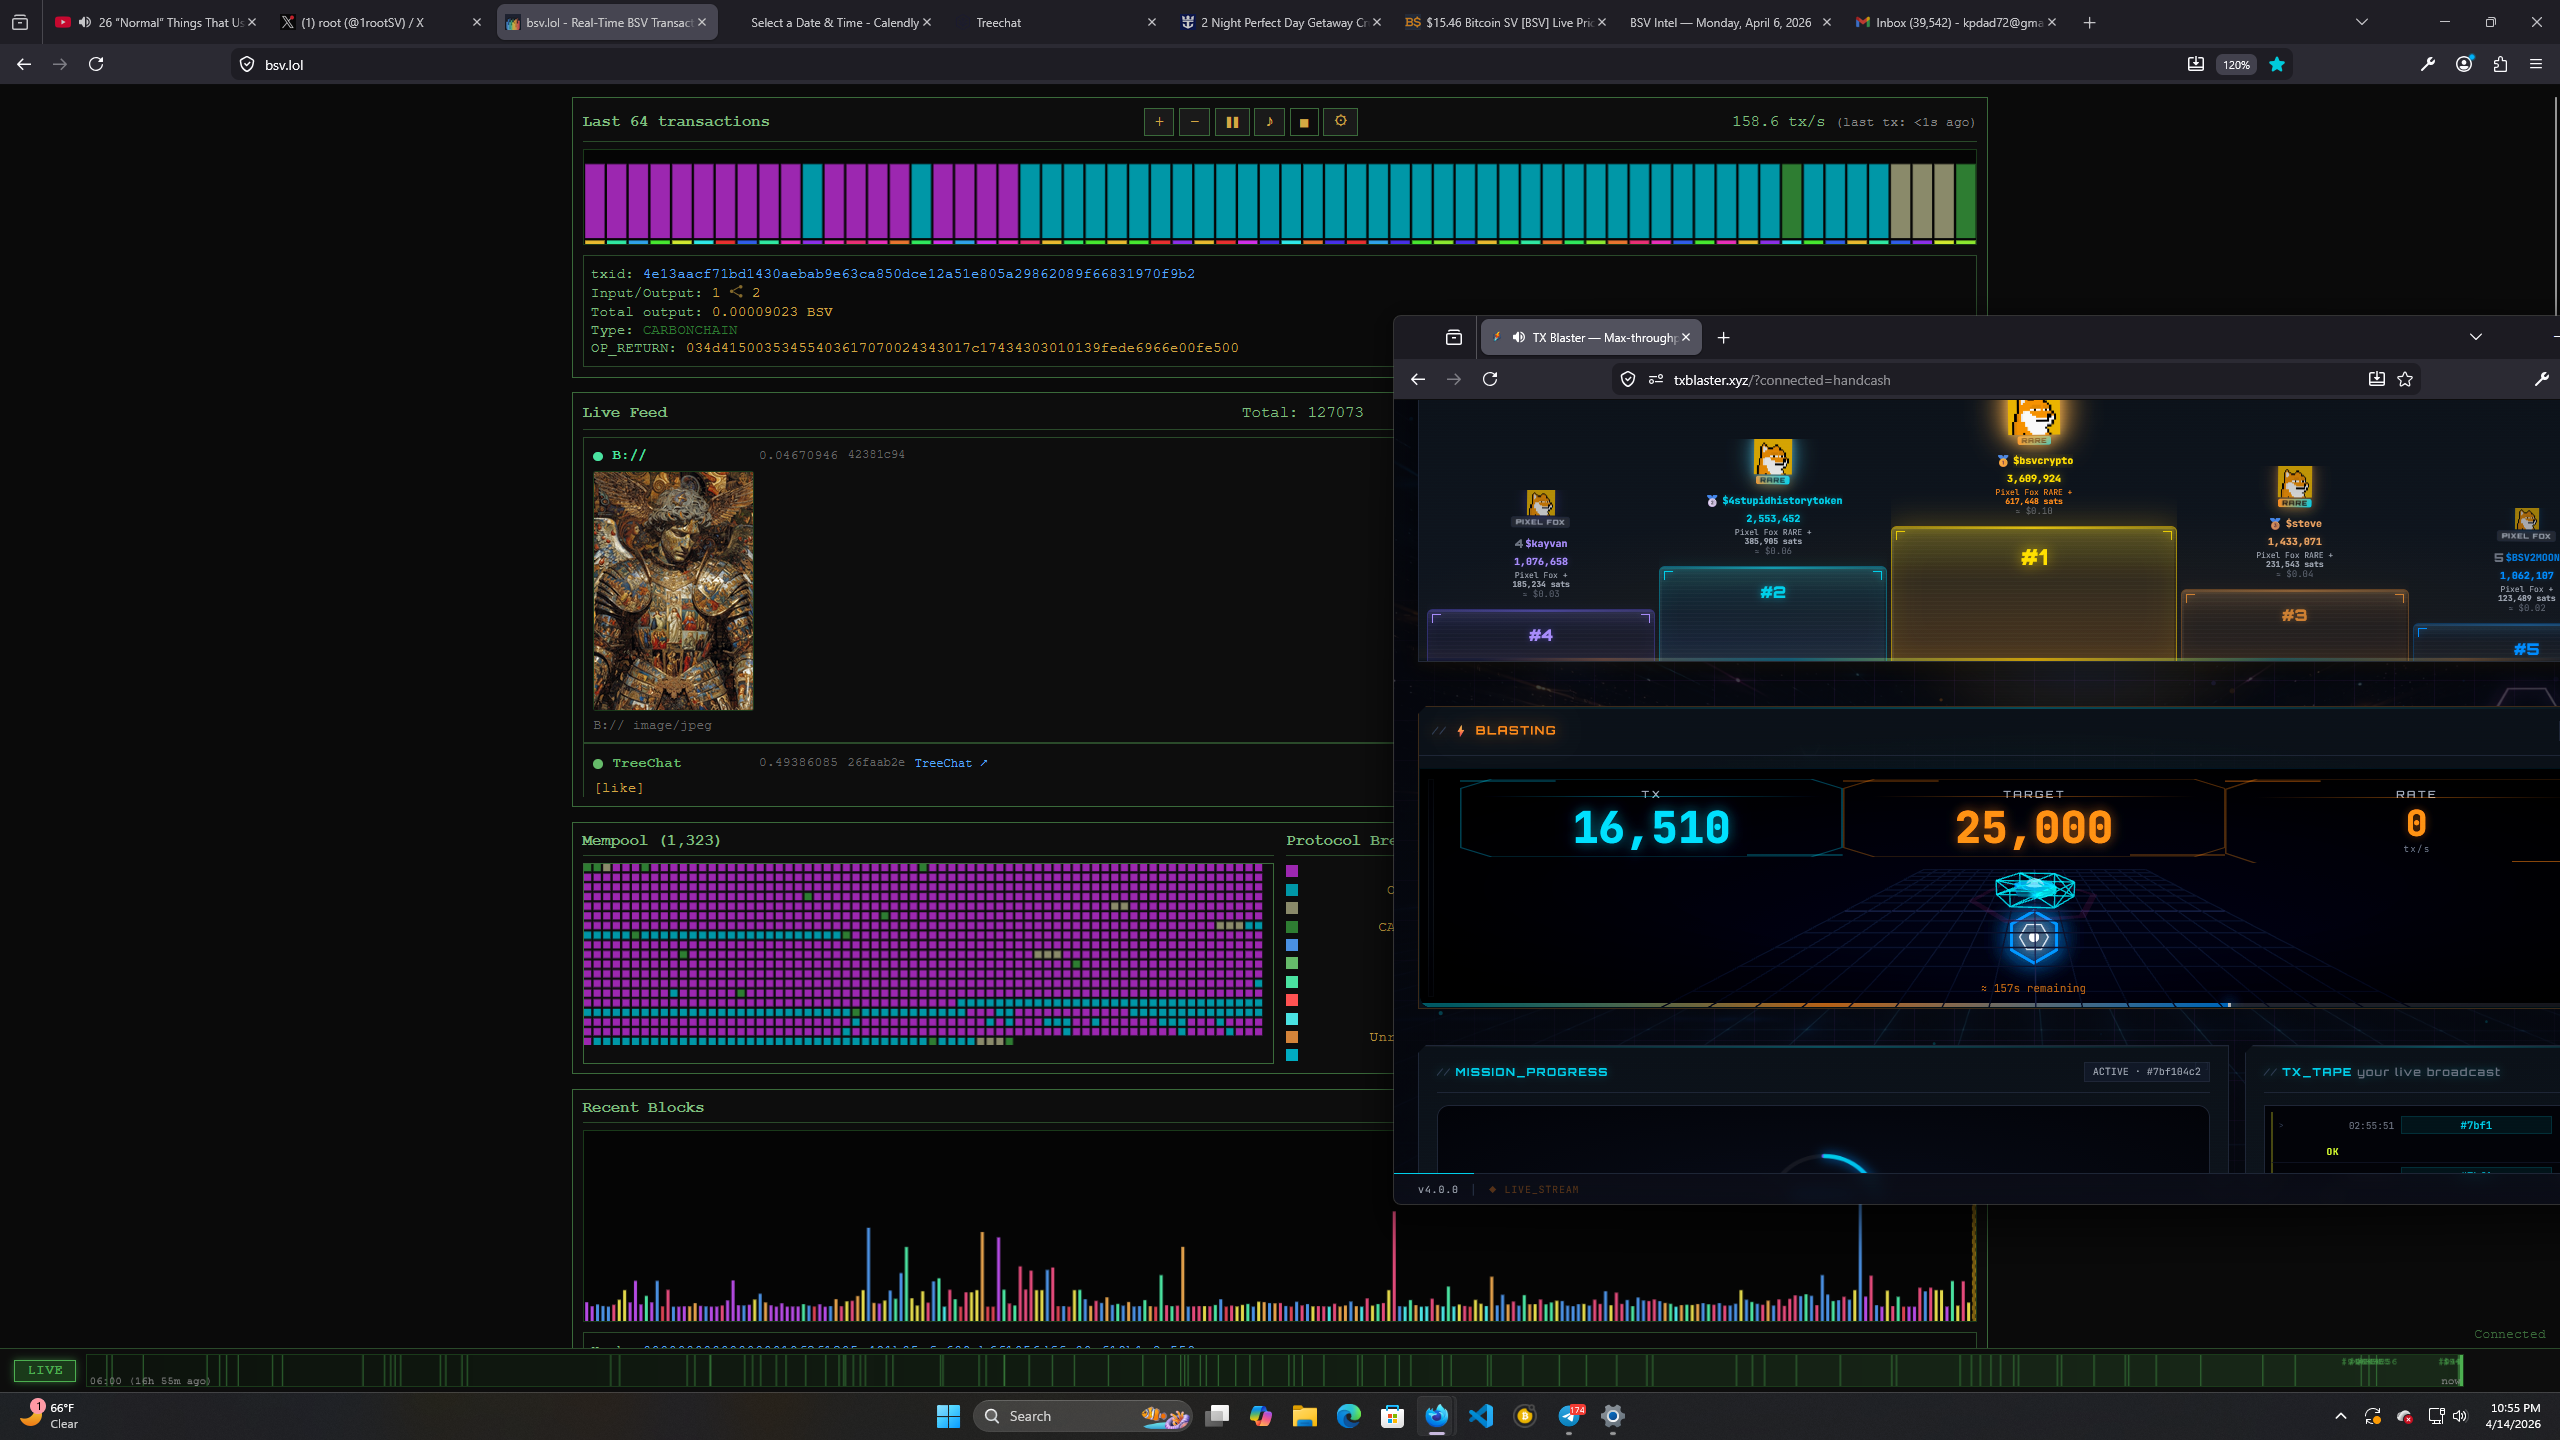Toggle the music note sound button
The width and height of the screenshot is (2560, 1440).
point(1269,122)
